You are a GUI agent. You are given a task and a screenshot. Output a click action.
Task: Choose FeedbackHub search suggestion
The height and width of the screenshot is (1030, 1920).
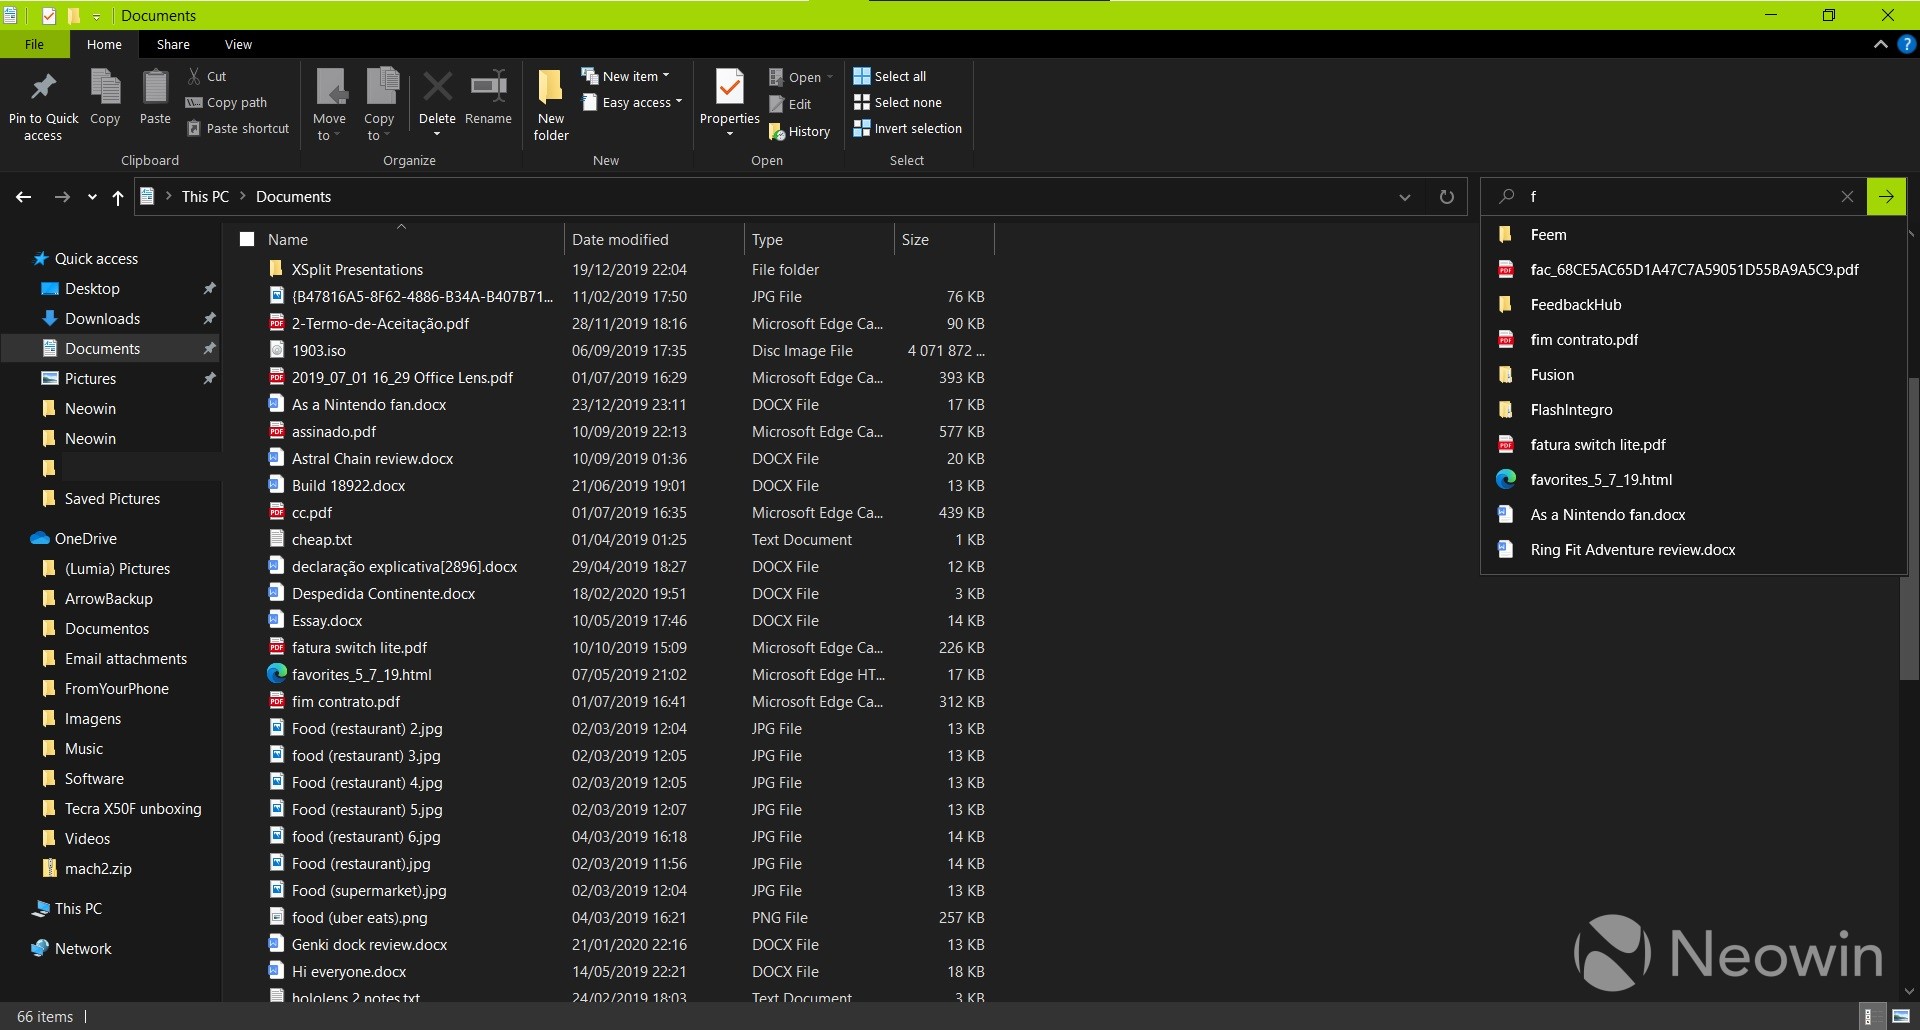pos(1694,305)
